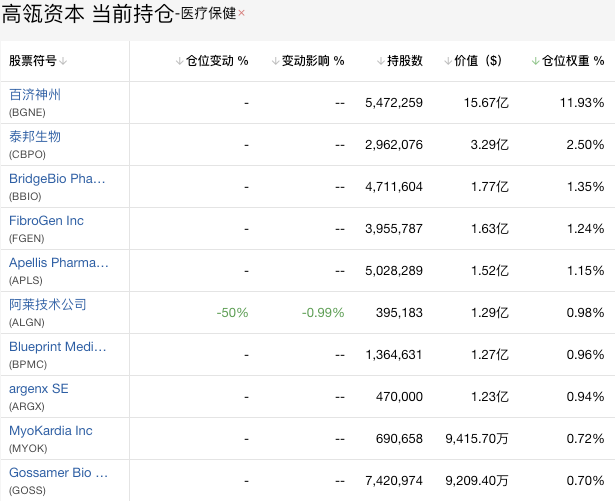
Task: Sort by 股票符号 arrow icon
Action: pos(63,61)
